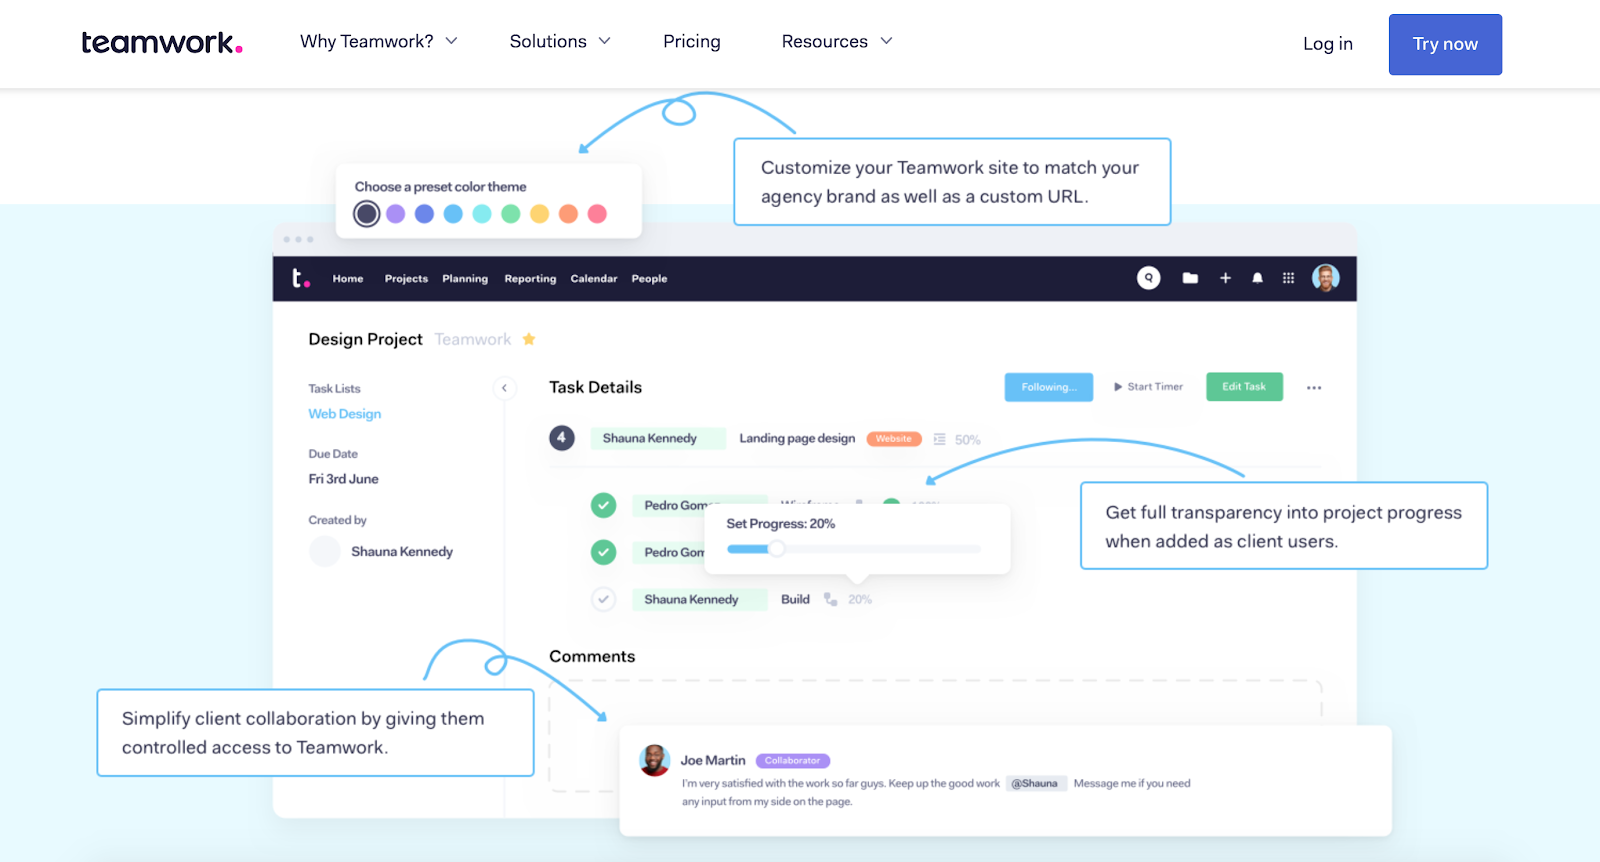Choose the orange color theme swatch
The width and height of the screenshot is (1600, 862).
pyautogui.click(x=568, y=214)
